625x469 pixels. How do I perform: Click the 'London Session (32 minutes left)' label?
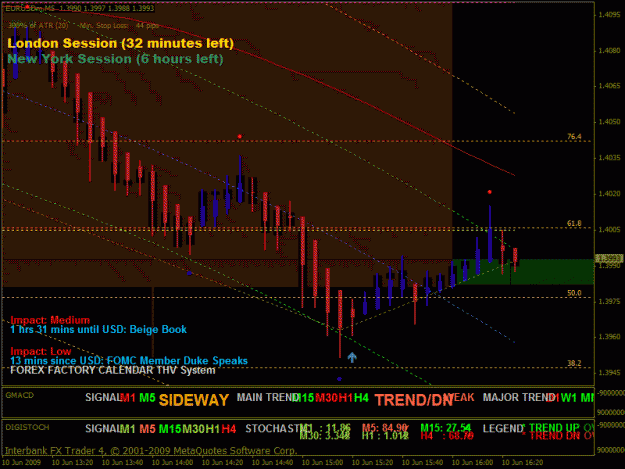click(x=120, y=43)
